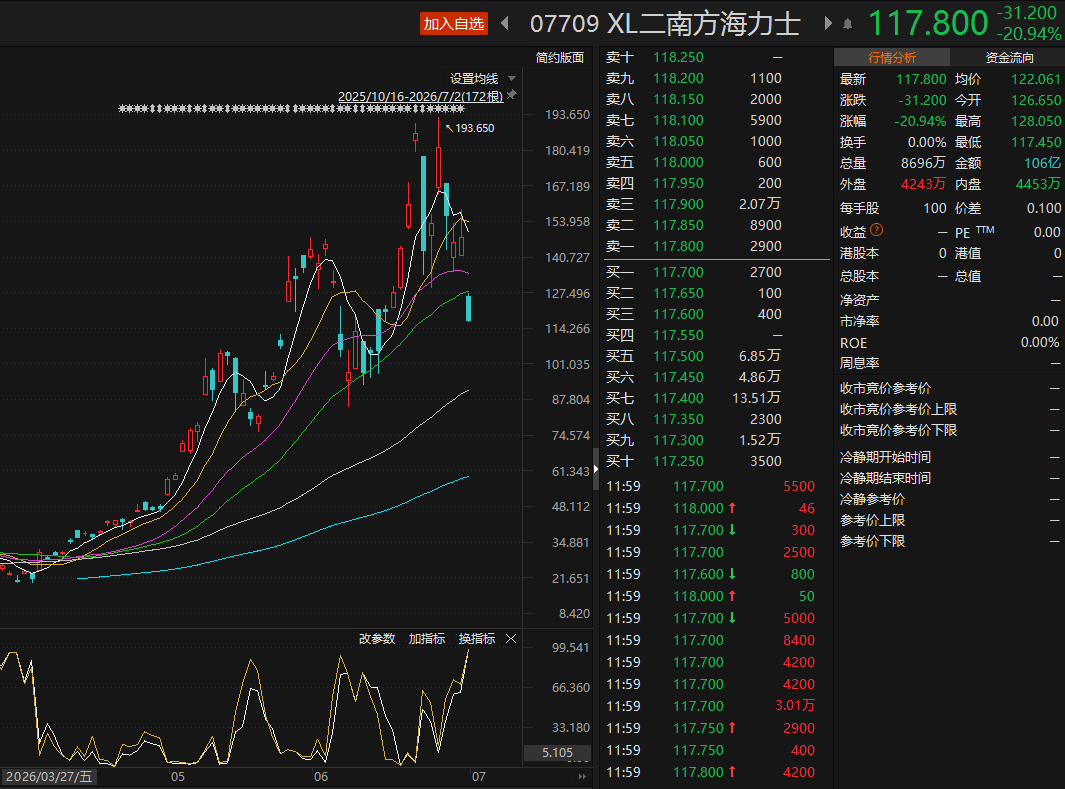Go to the previous stock with left arrow
The image size is (1065, 789).
pos(505,24)
